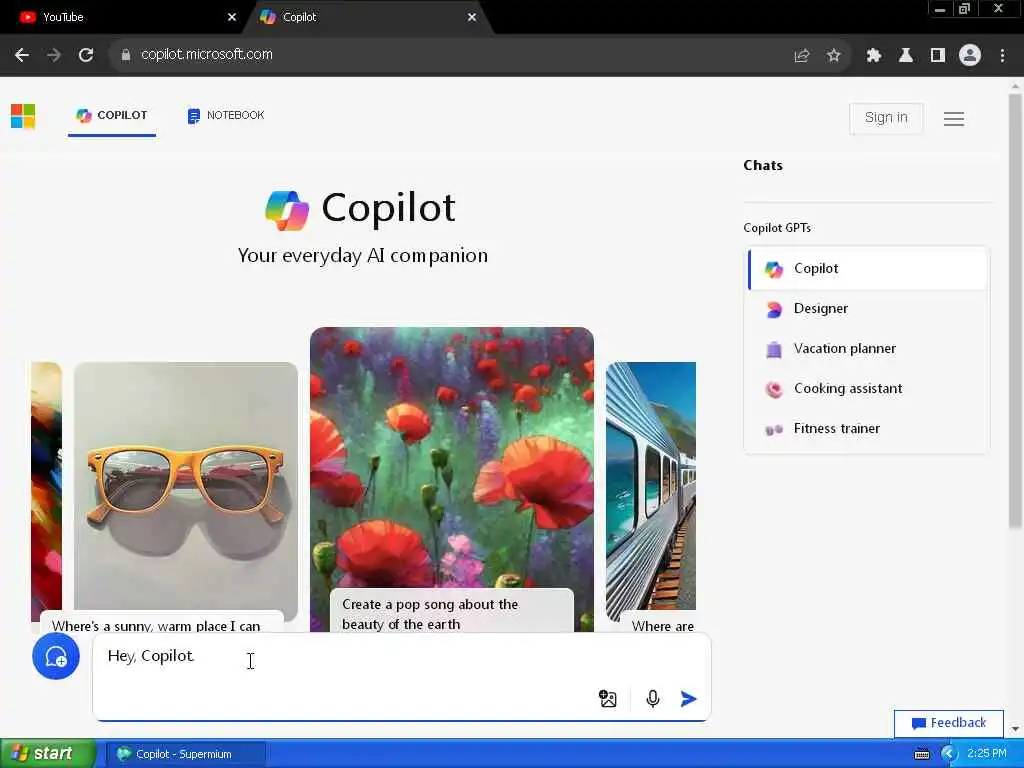
Task: Click the Chats heading
Action: [763, 165]
